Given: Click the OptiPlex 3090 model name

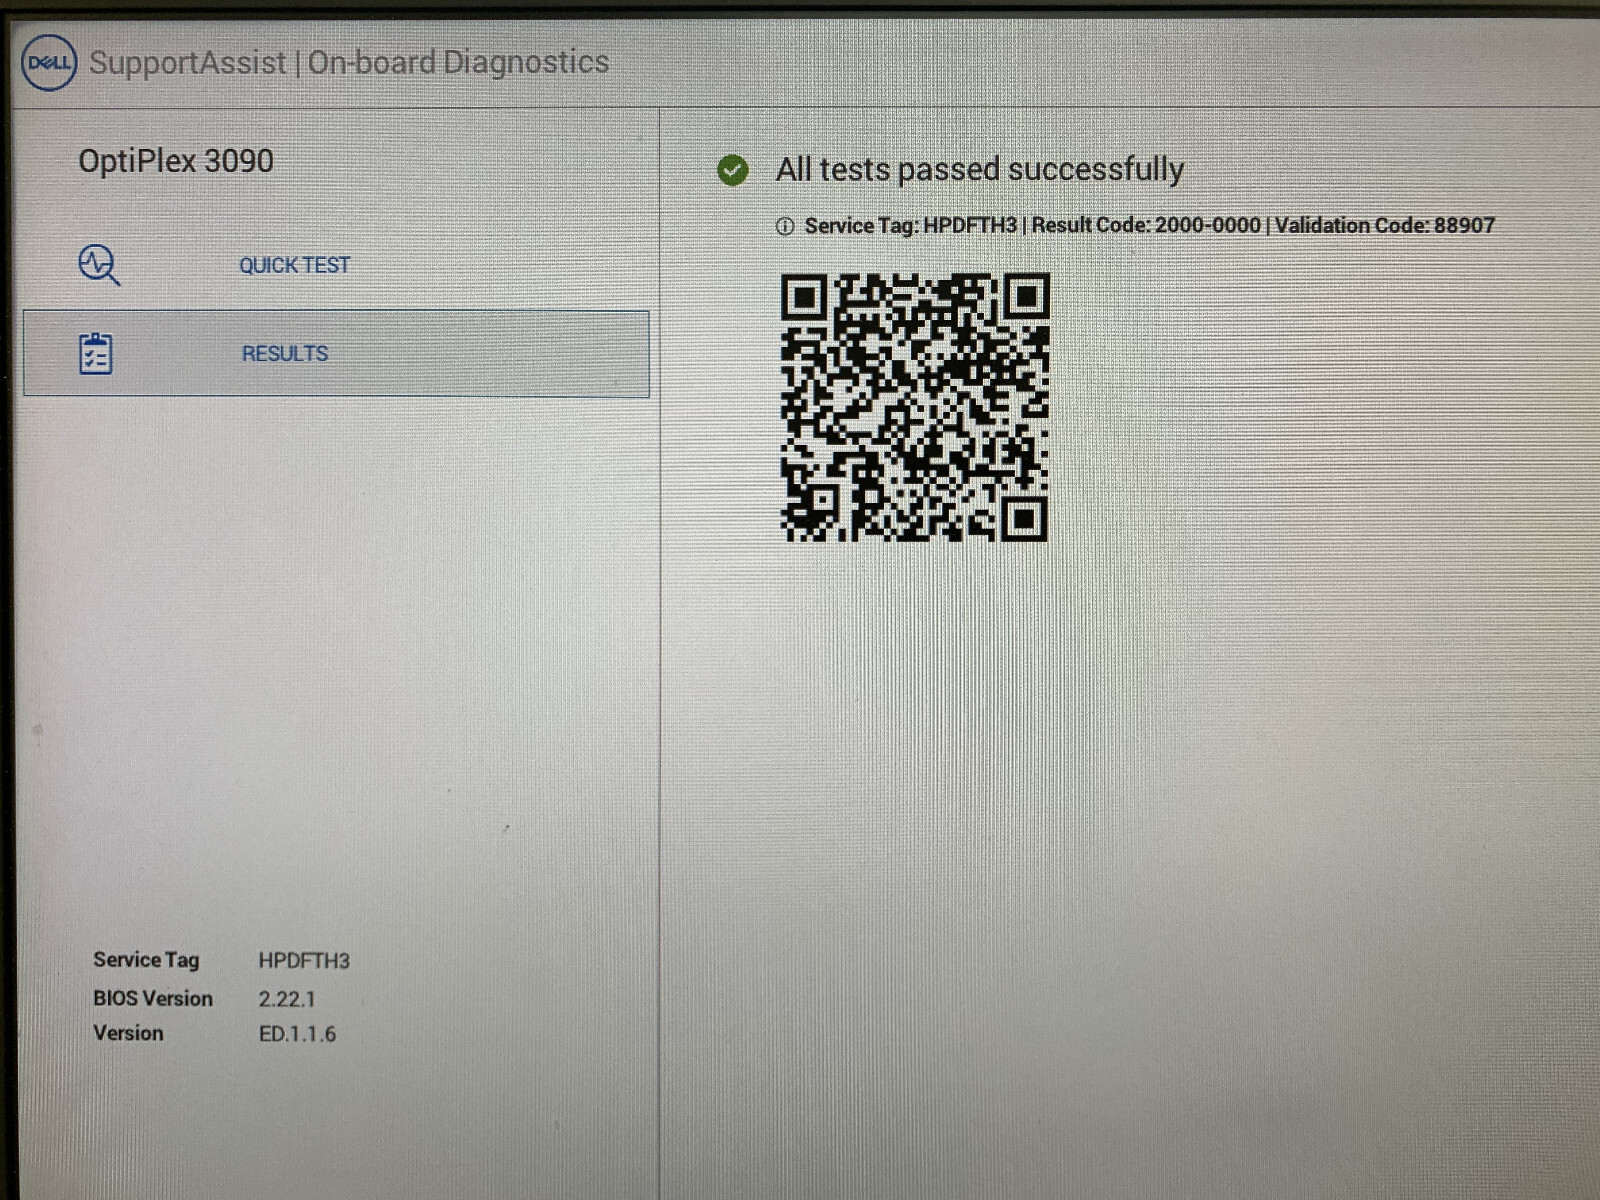Looking at the screenshot, I should pos(176,161).
